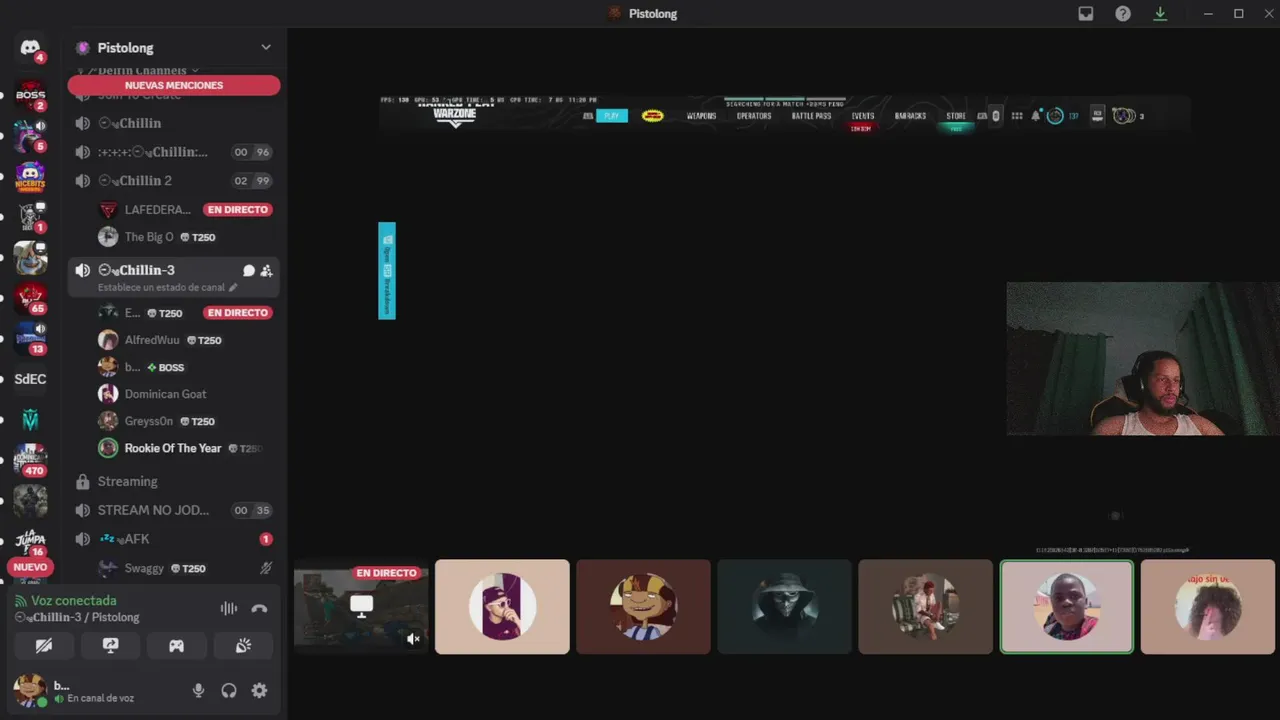This screenshot has height=720, width=1280.
Task: Click the vertical blue tab in stream
Action: click(387, 271)
